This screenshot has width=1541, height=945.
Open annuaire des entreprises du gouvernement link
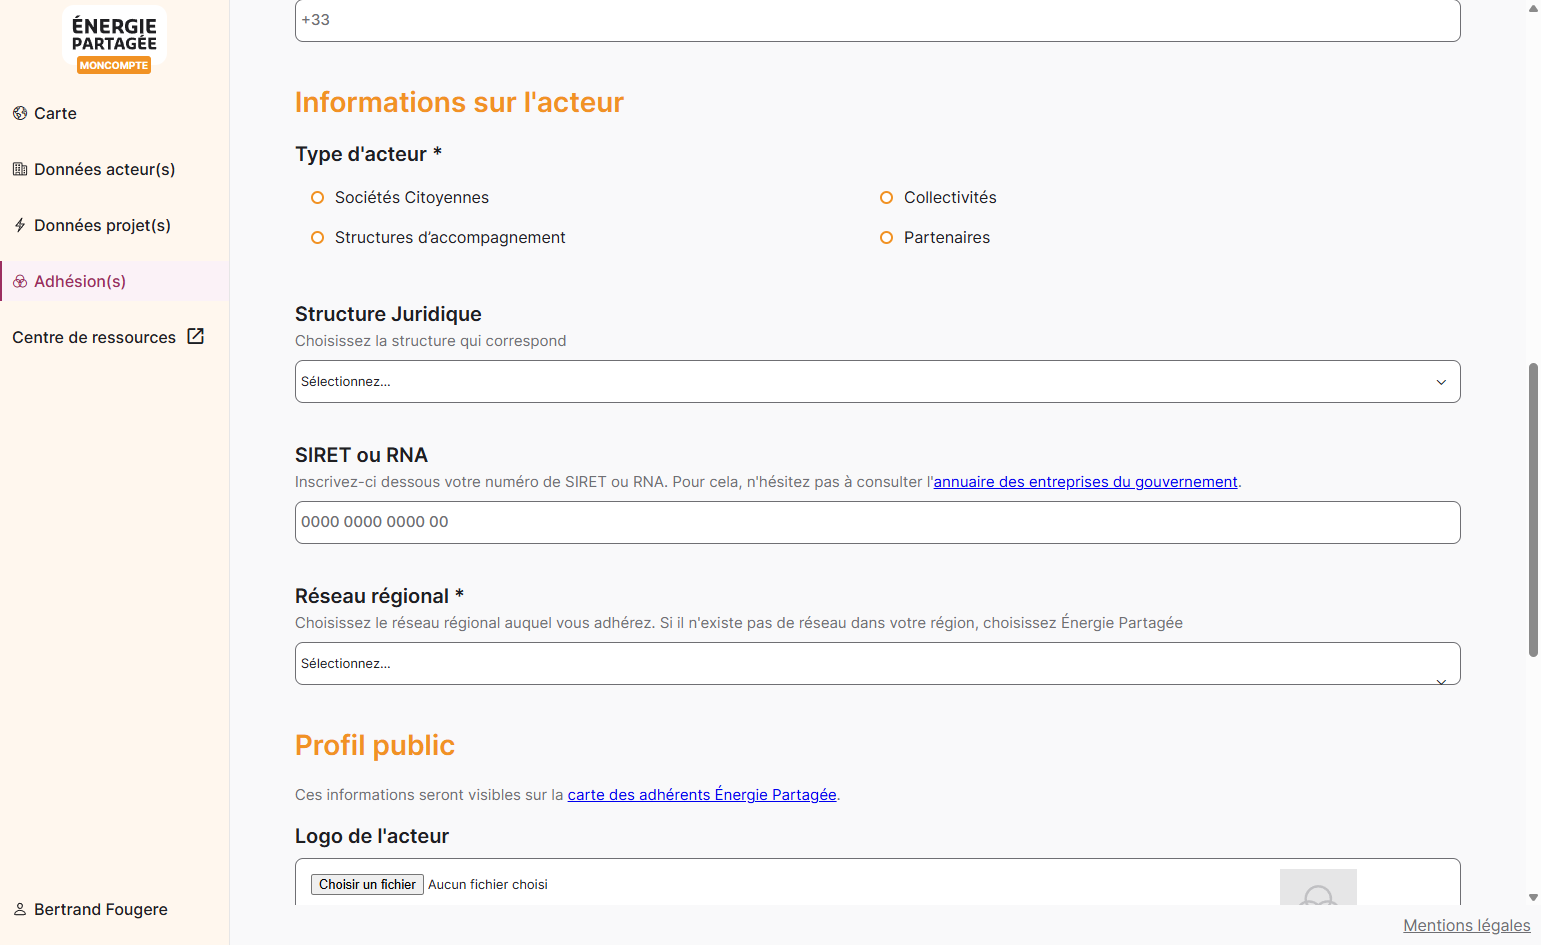tap(1085, 482)
